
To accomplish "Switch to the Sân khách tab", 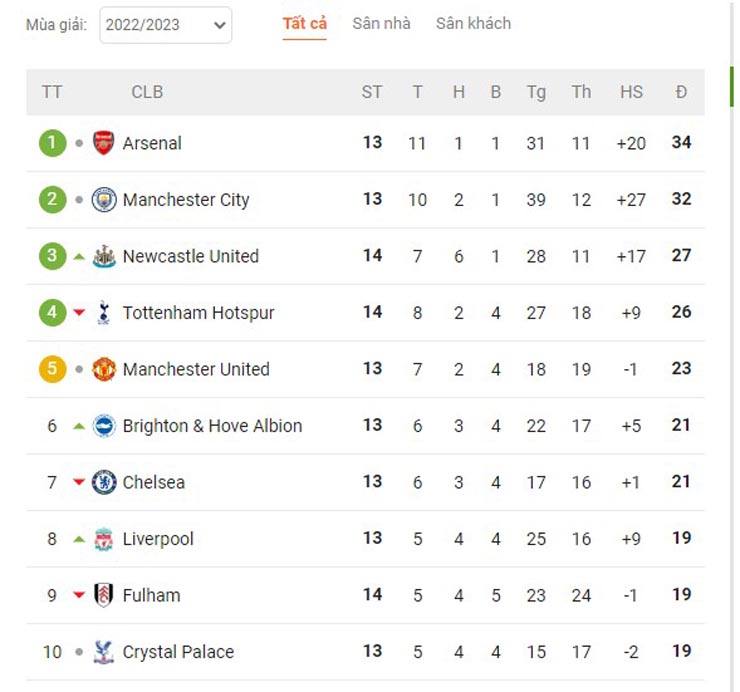I will (x=473, y=23).
